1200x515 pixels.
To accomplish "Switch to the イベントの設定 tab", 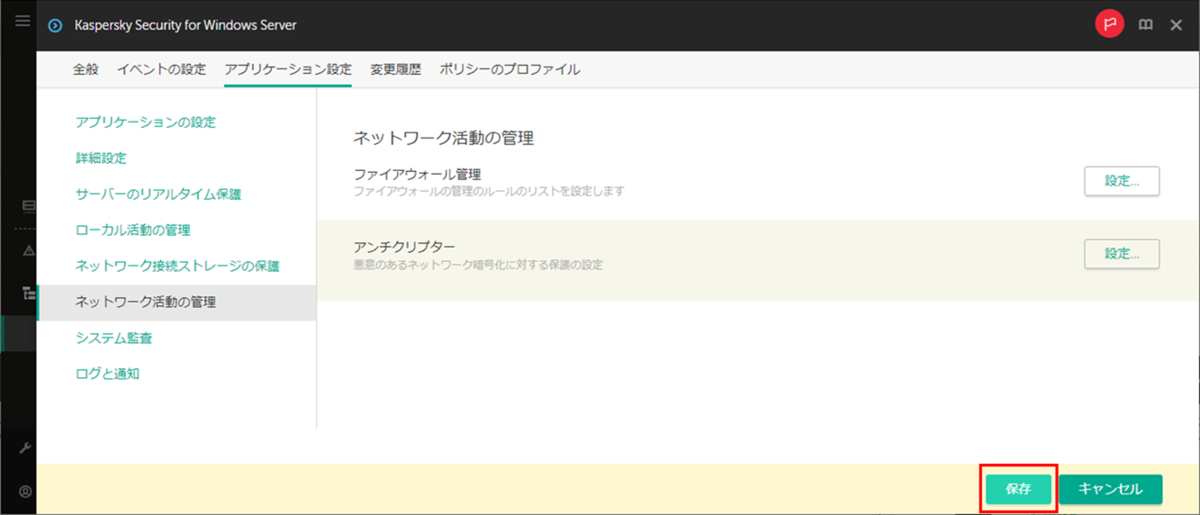I will pos(161,70).
